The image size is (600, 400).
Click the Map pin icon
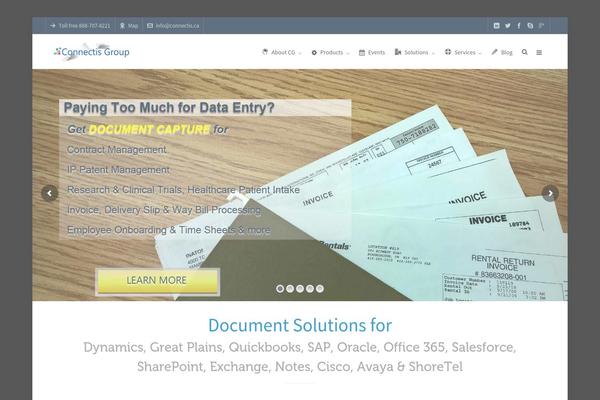122,26
